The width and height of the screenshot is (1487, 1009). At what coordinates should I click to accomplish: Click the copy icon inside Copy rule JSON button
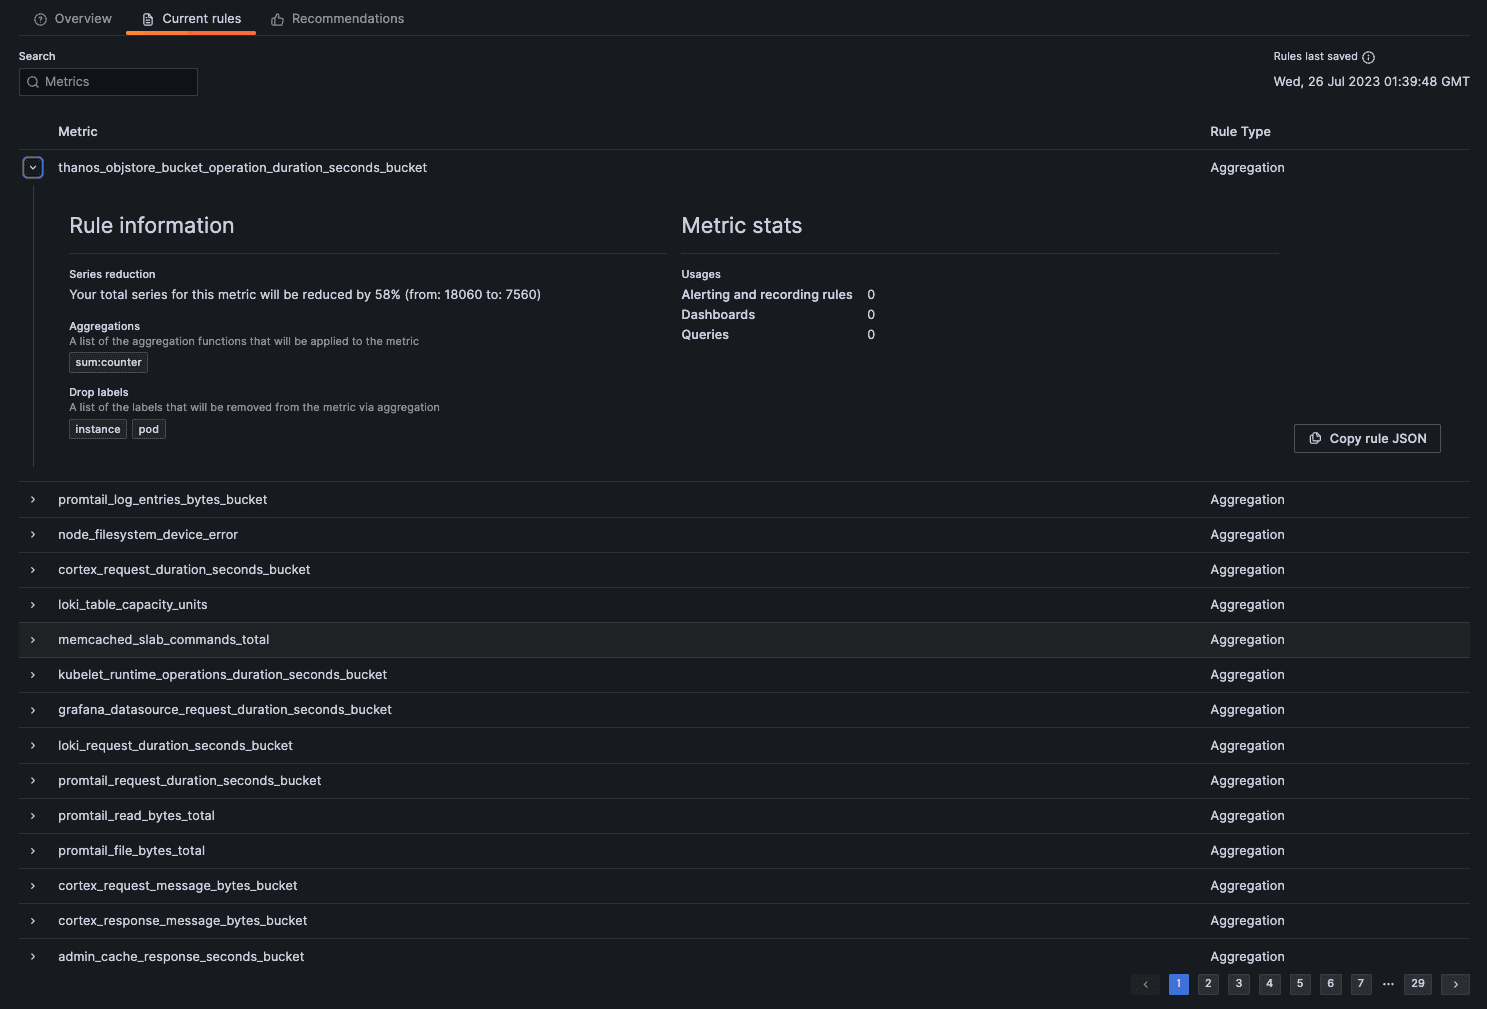coord(1315,438)
